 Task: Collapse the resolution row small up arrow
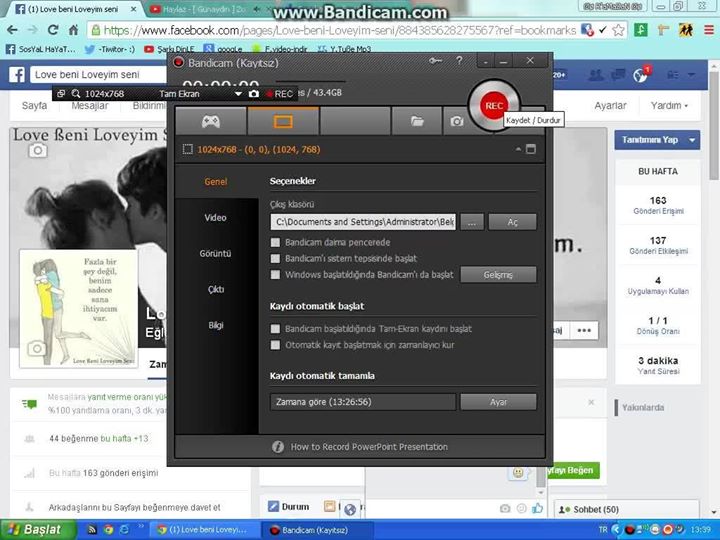pyautogui.click(x=518, y=149)
